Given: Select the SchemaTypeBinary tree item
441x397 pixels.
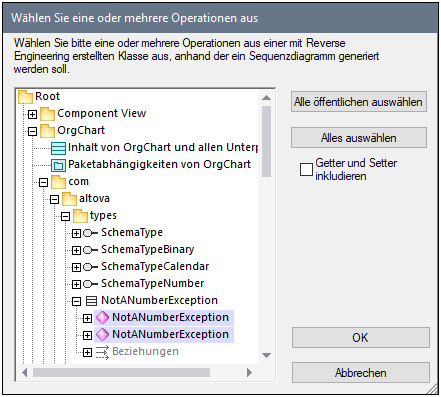Looking at the screenshot, I should (147, 249).
